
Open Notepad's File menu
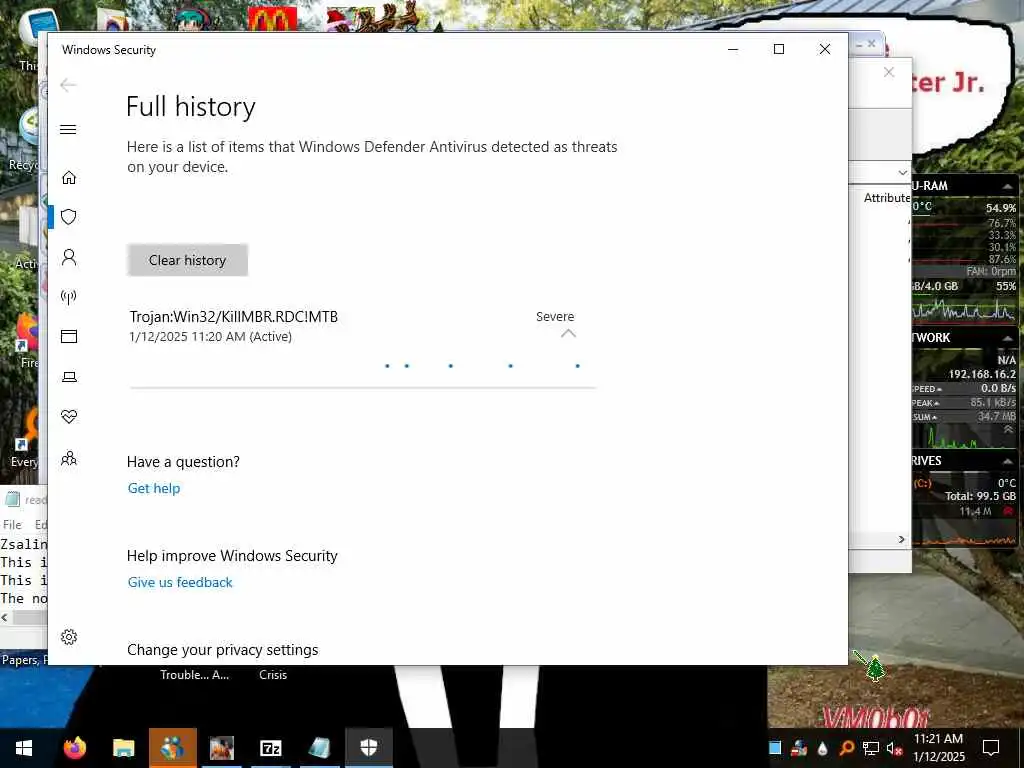(x=12, y=524)
